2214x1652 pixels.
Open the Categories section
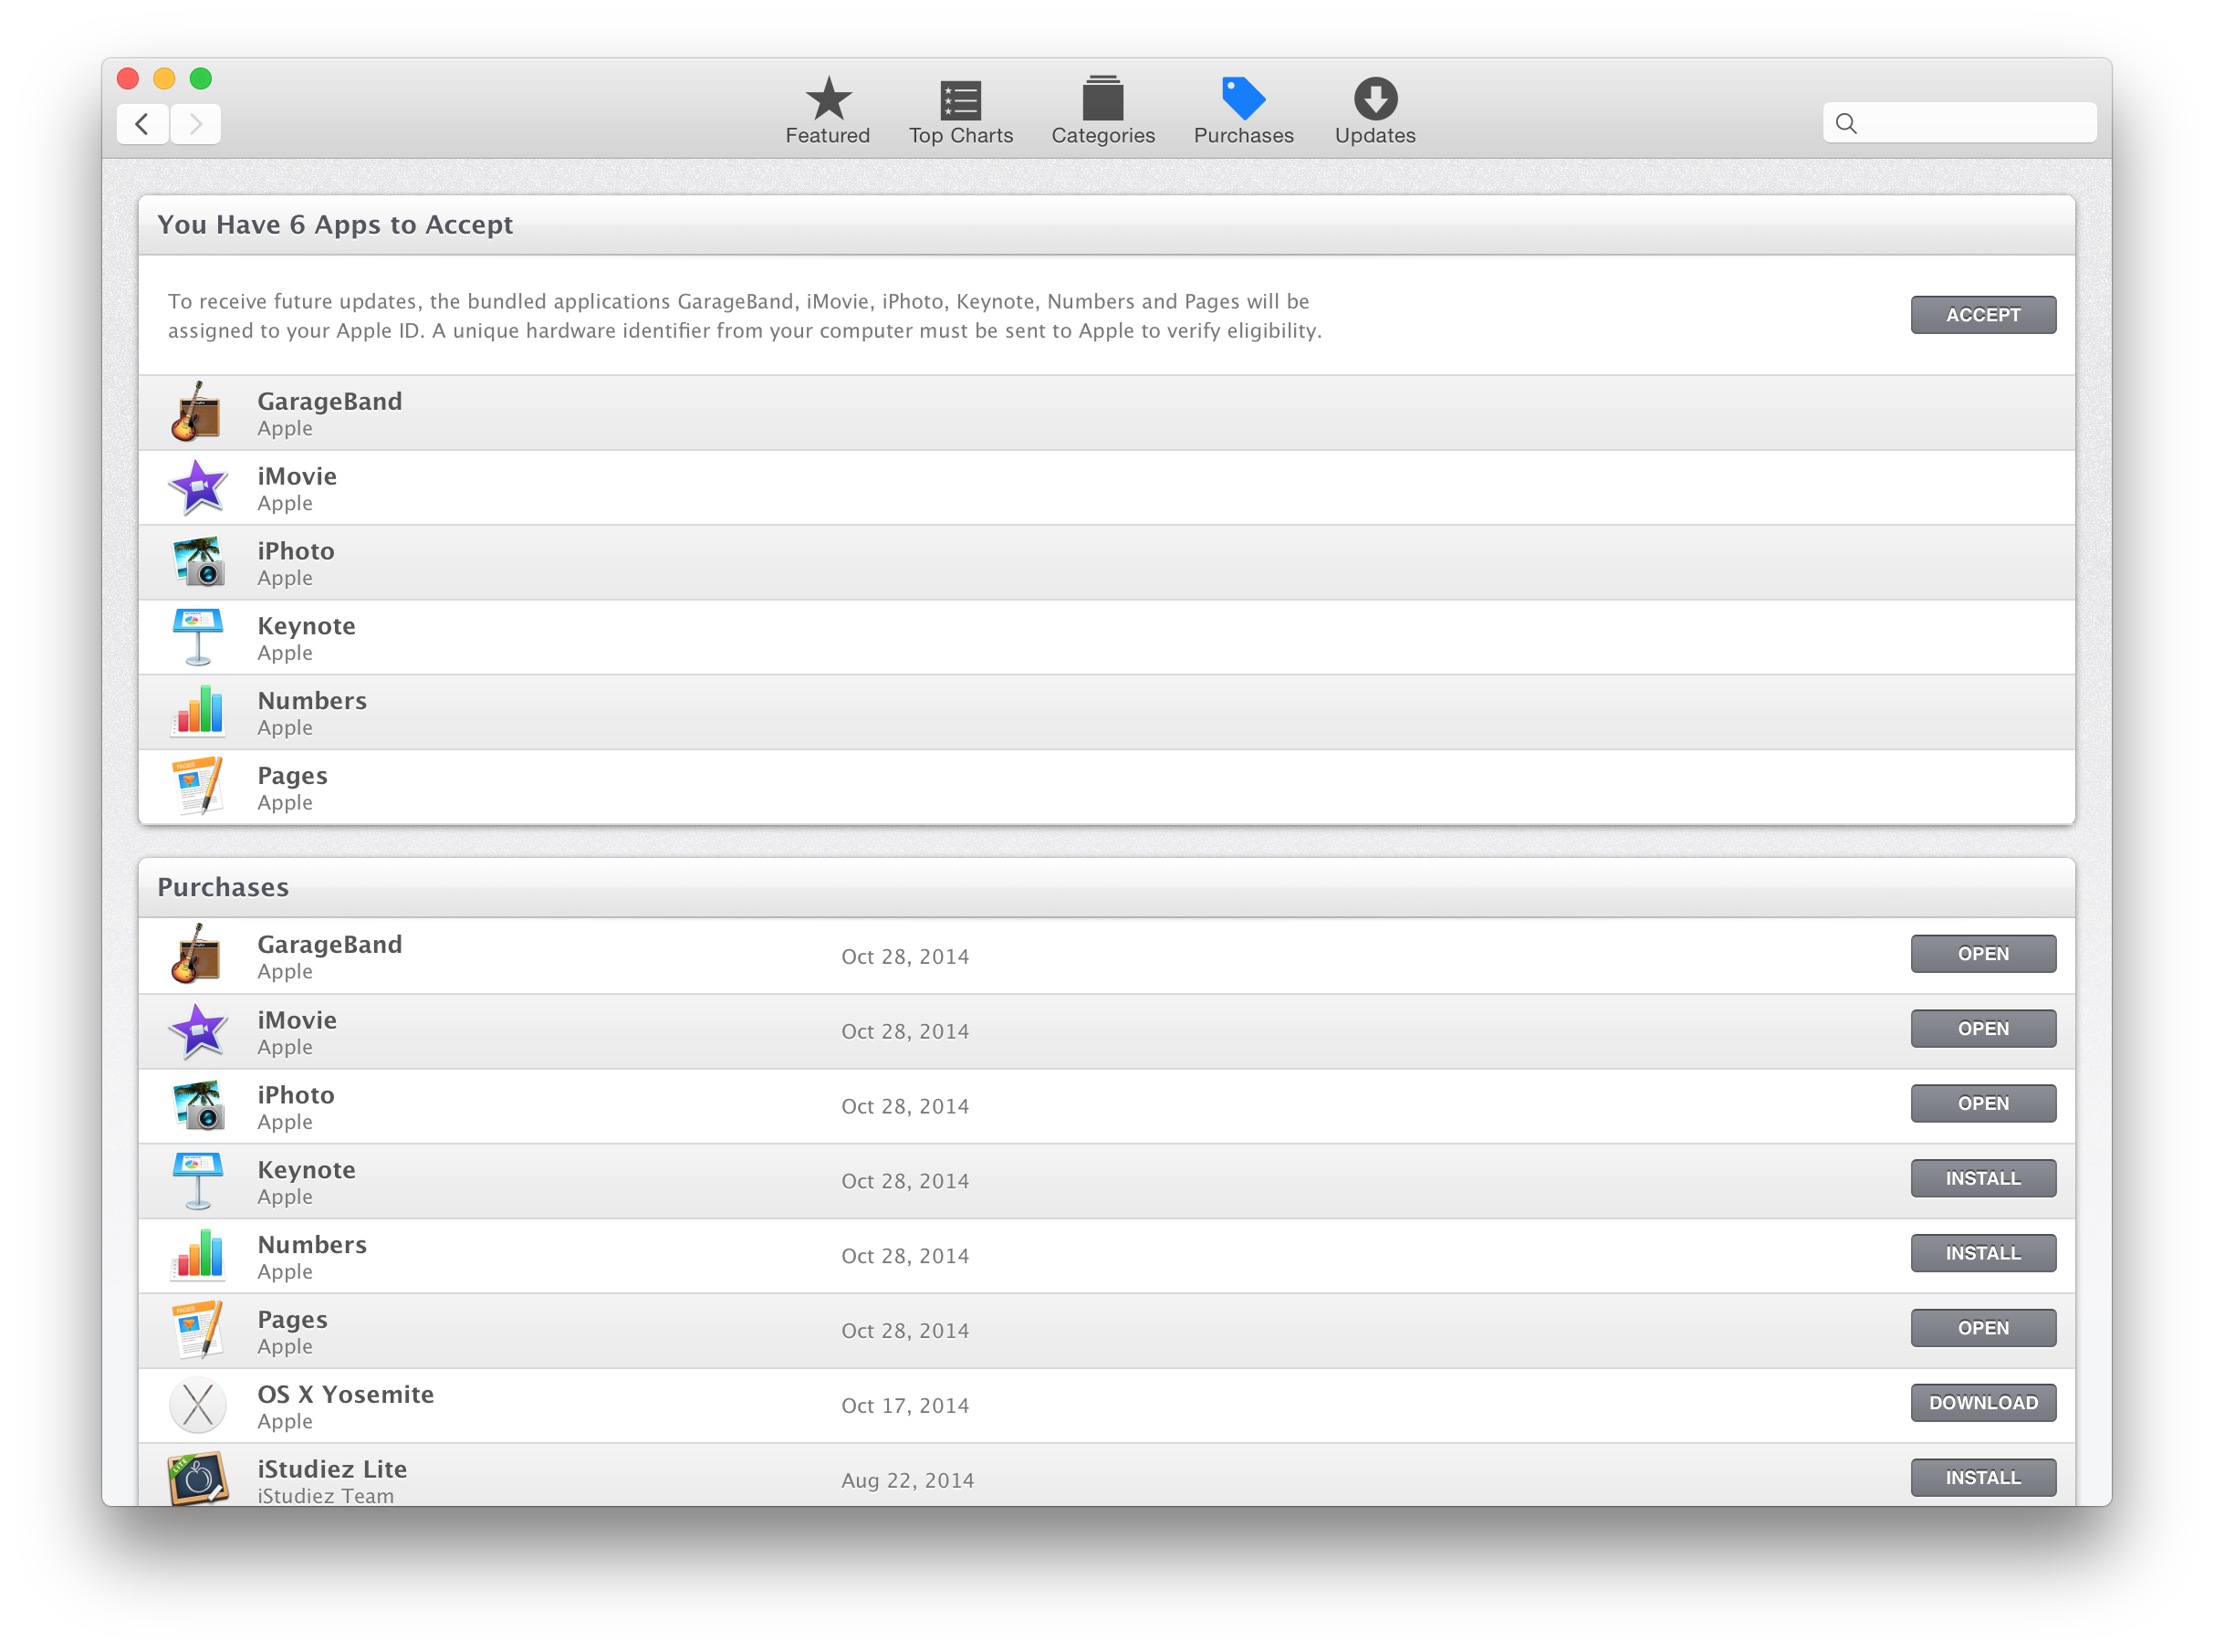(x=1102, y=110)
